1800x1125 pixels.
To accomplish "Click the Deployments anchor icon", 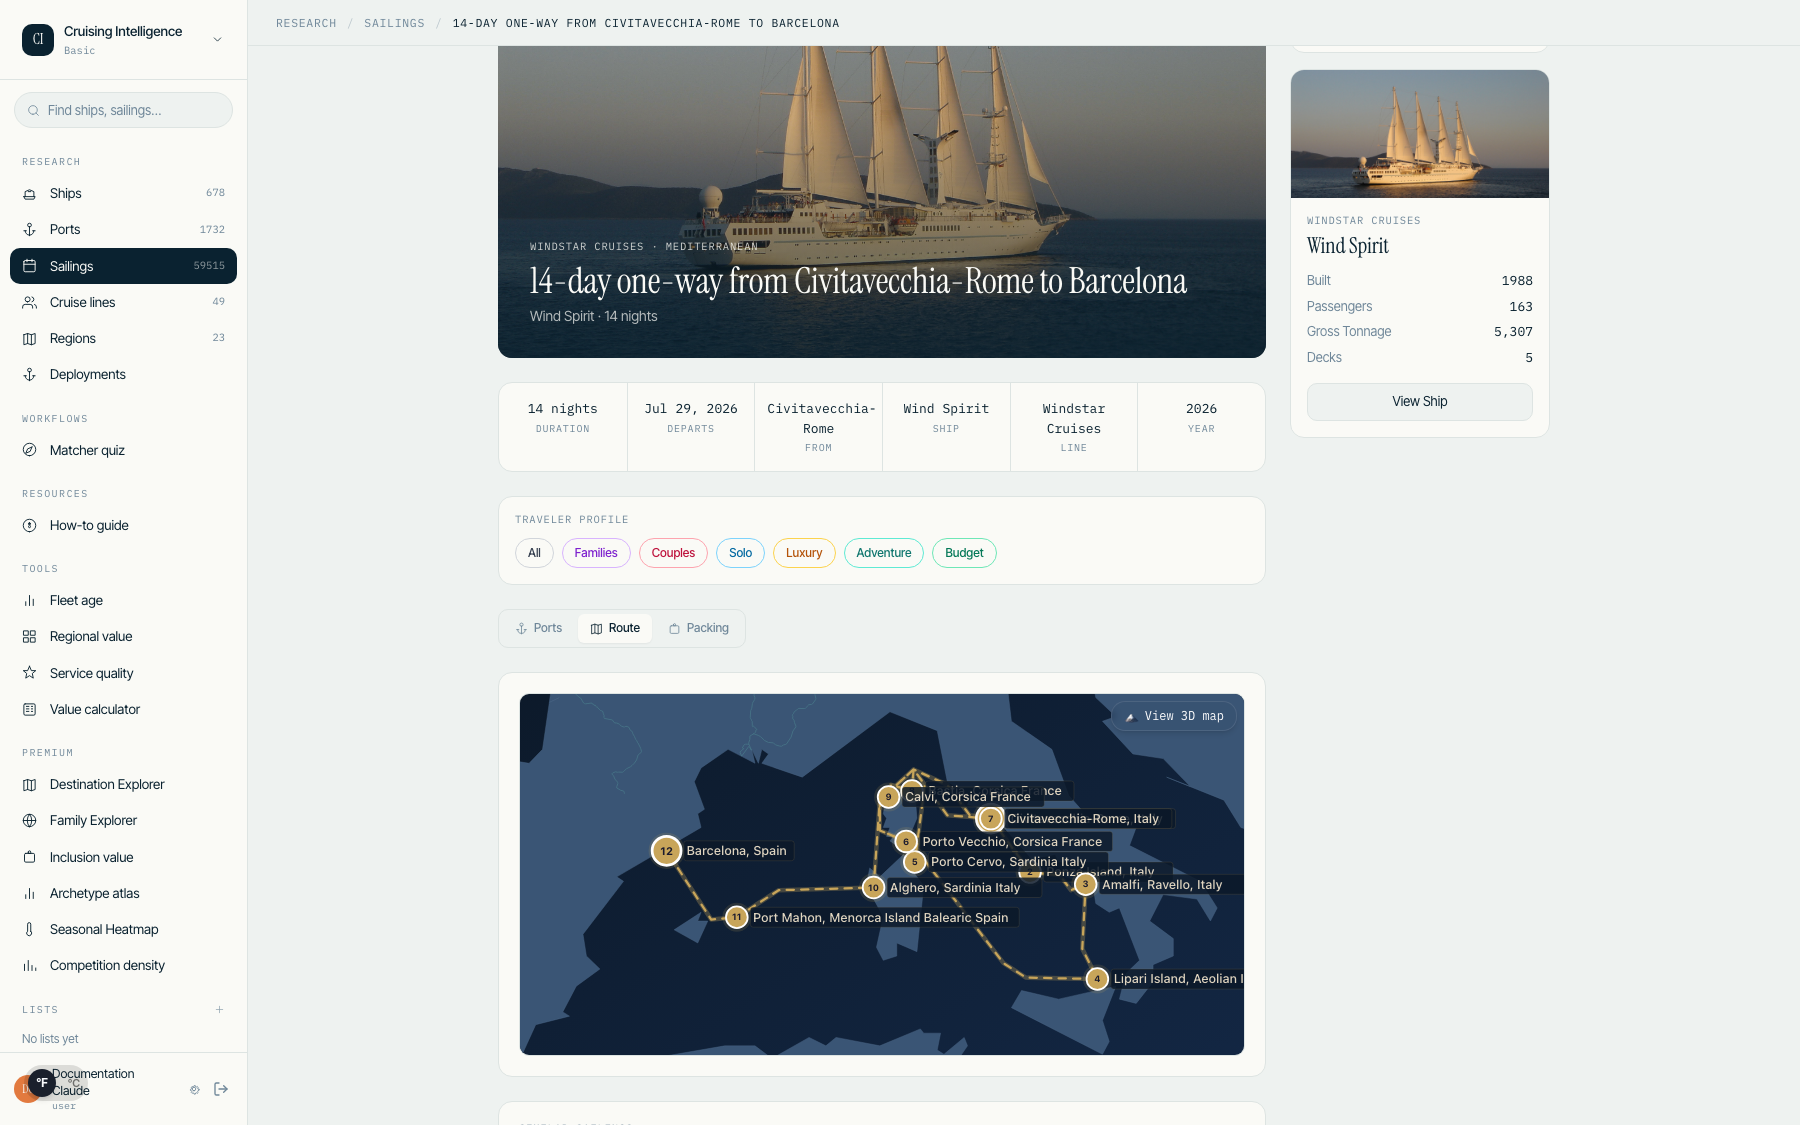I will pos(30,375).
